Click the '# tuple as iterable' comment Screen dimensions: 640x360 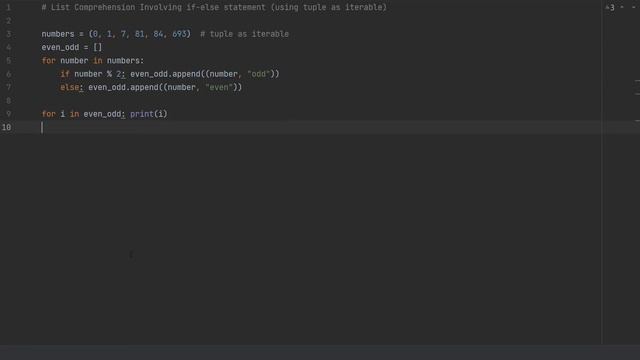244,34
